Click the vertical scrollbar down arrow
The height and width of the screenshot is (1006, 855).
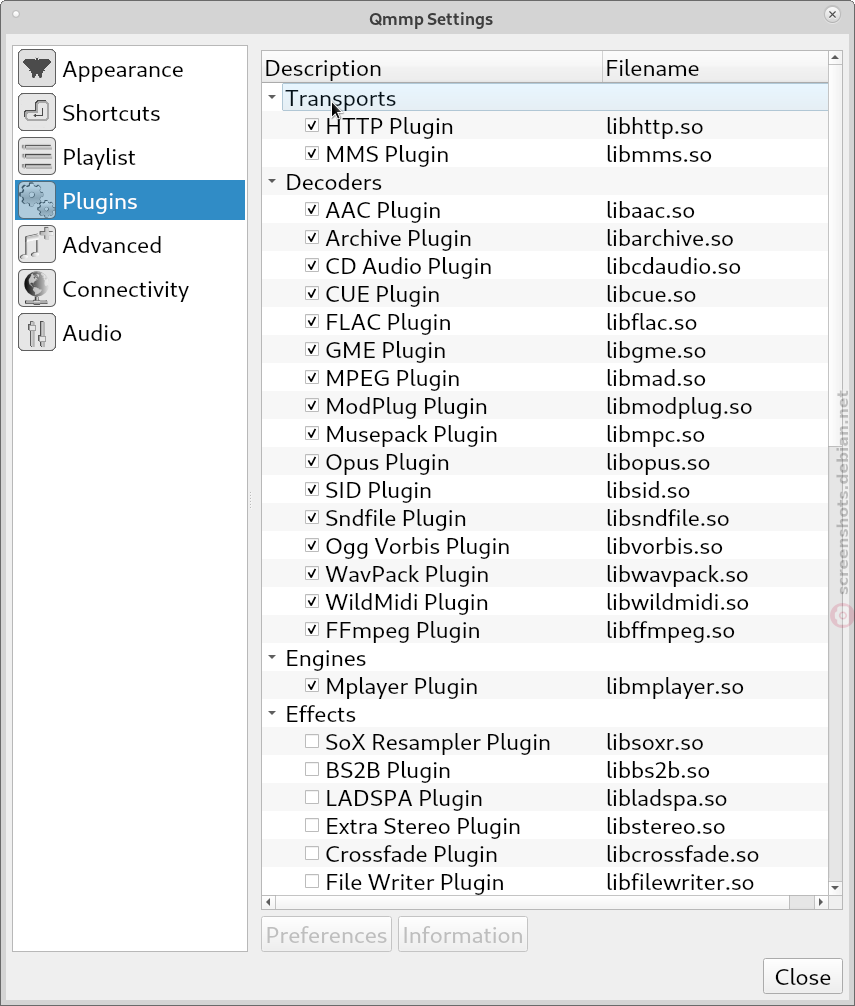835,888
